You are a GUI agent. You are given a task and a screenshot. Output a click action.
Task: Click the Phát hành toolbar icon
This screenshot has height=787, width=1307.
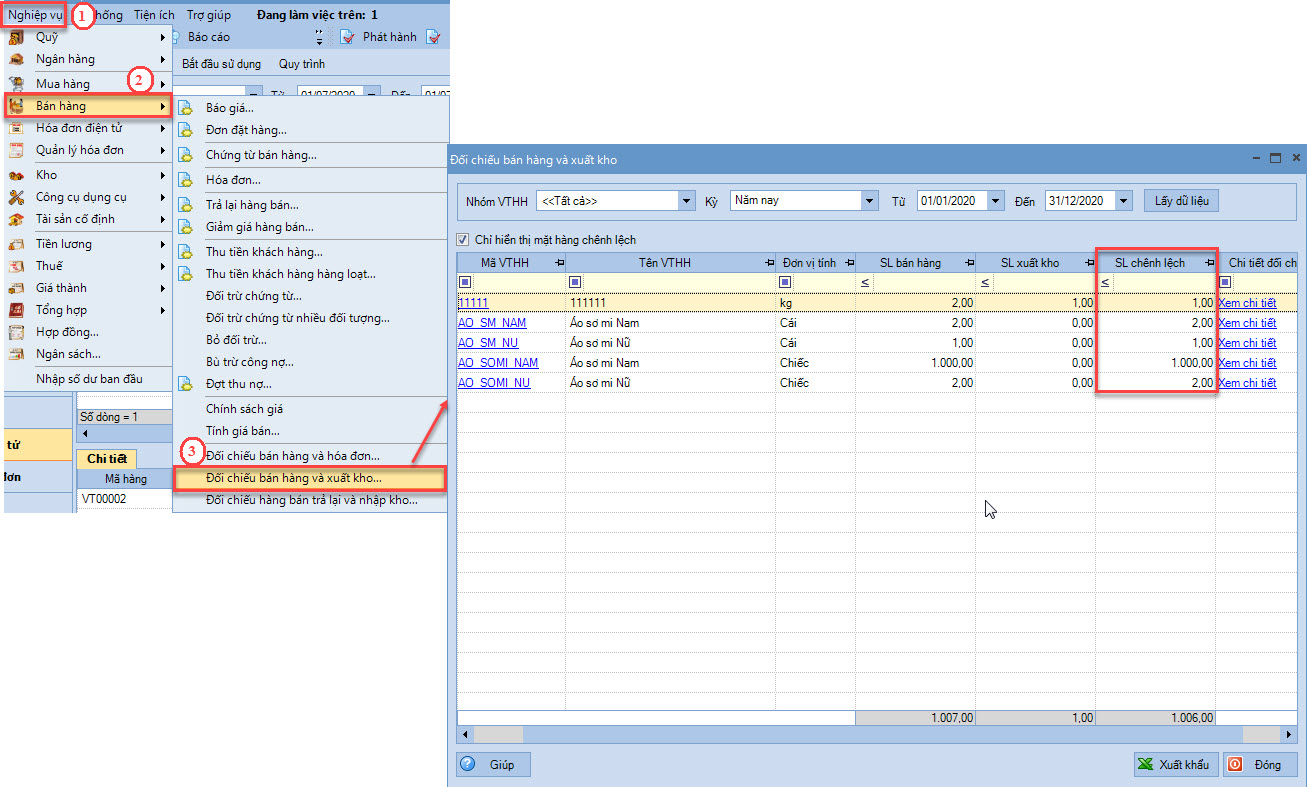click(347, 37)
